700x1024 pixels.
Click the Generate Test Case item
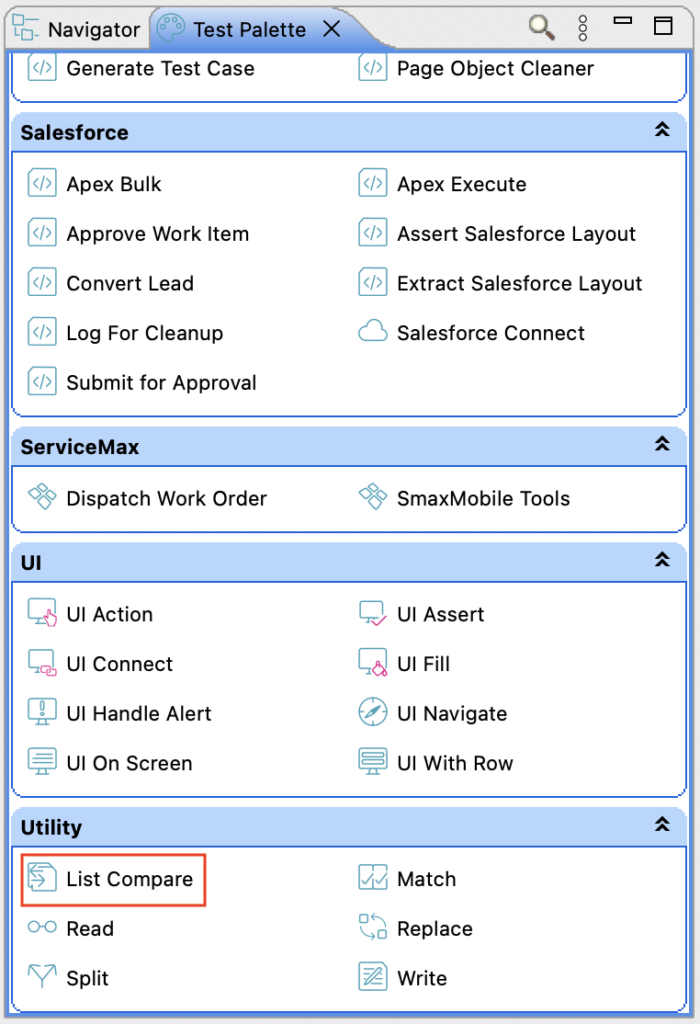tap(160, 69)
